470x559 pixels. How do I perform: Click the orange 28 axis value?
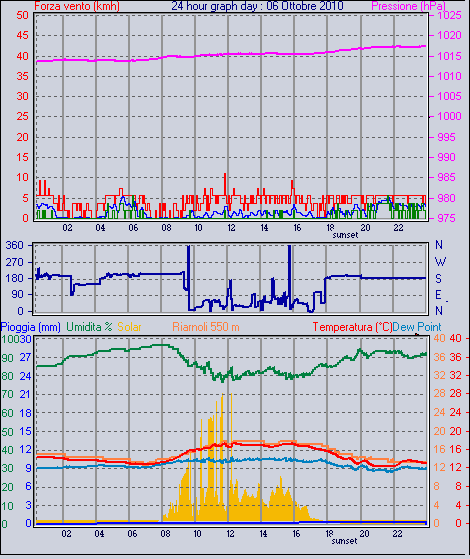coord(439,394)
